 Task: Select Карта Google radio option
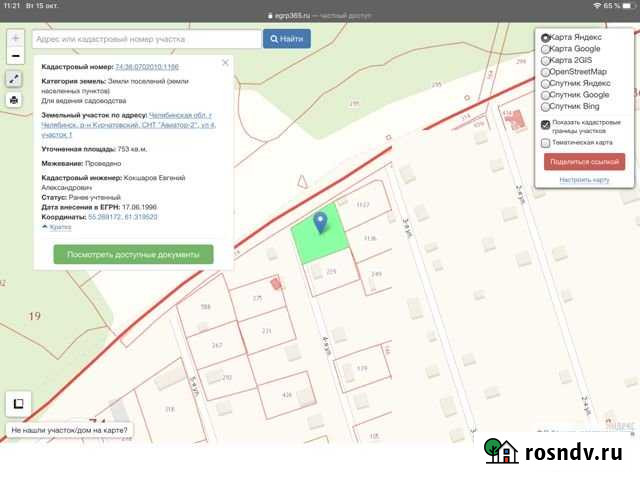545,49
